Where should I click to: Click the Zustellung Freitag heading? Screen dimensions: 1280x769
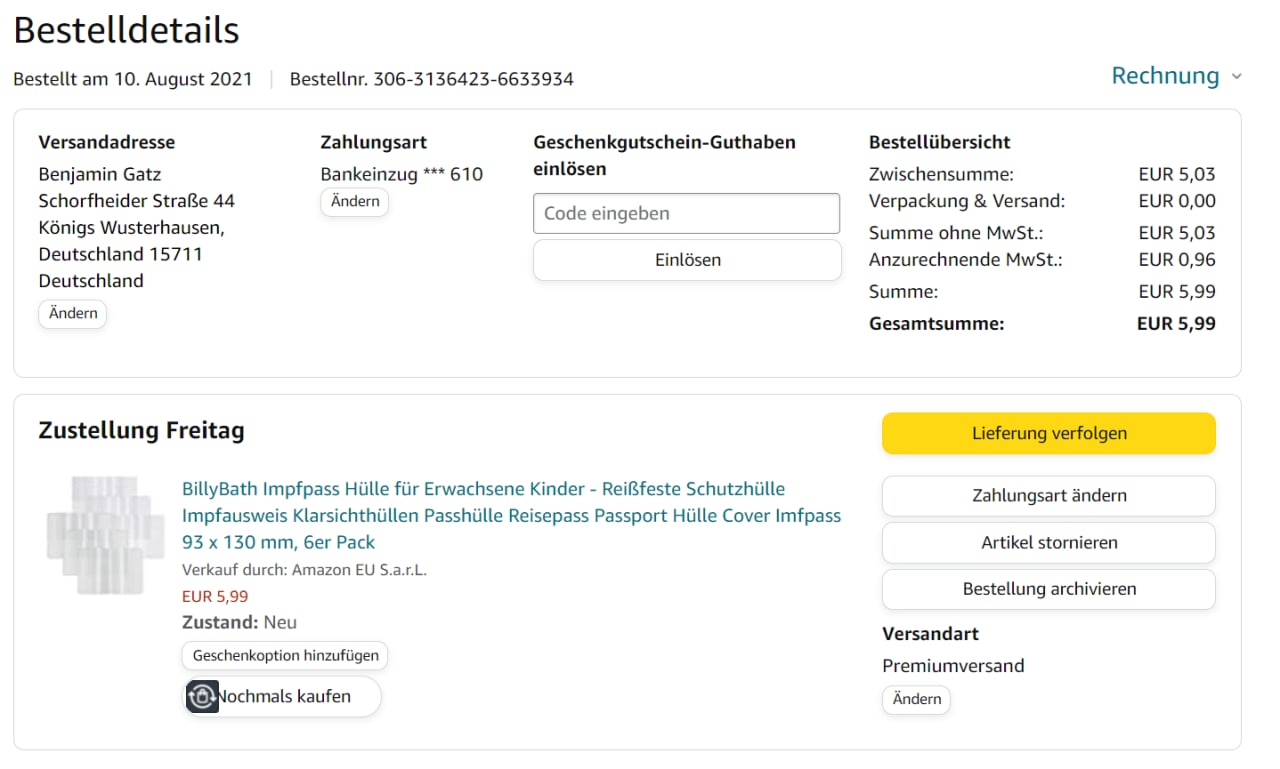tap(141, 431)
